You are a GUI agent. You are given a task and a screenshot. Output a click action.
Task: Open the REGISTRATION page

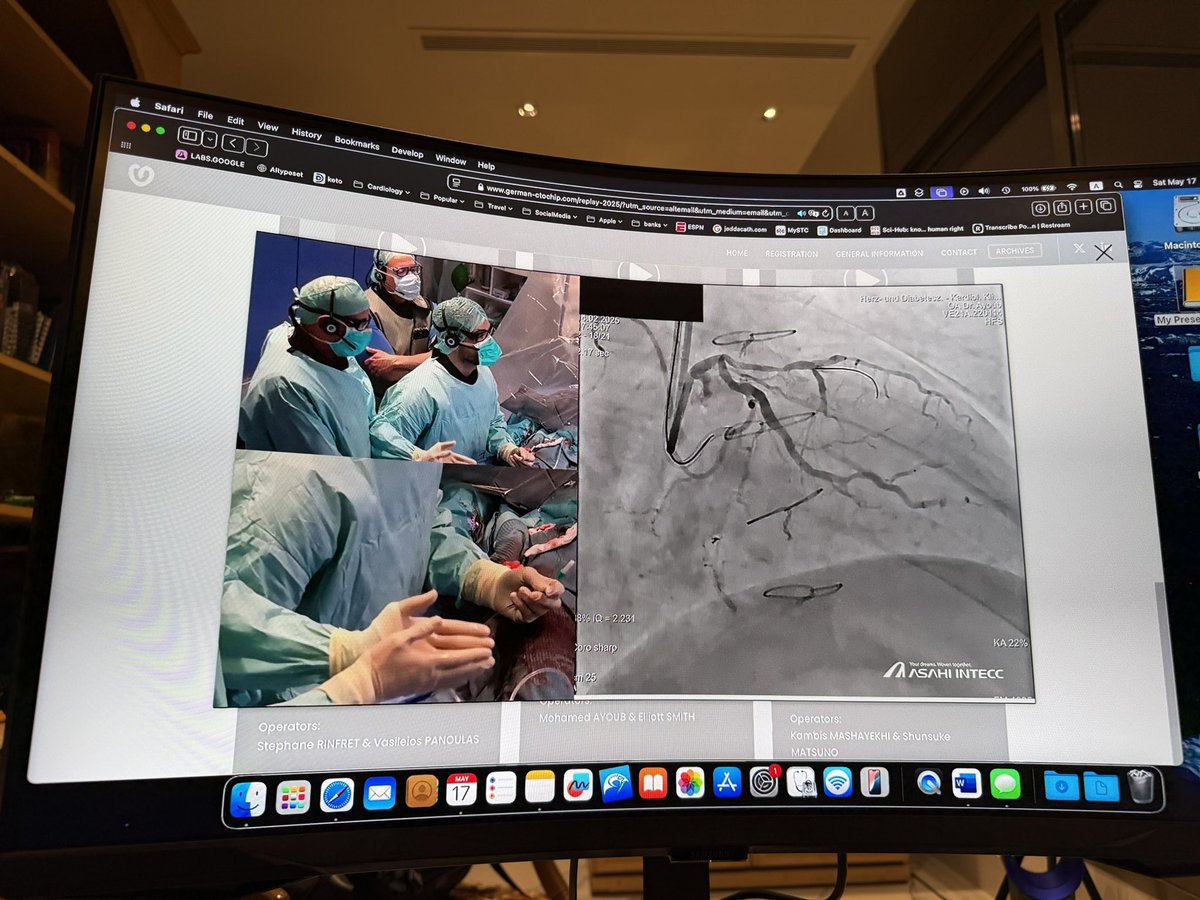pyautogui.click(x=791, y=254)
